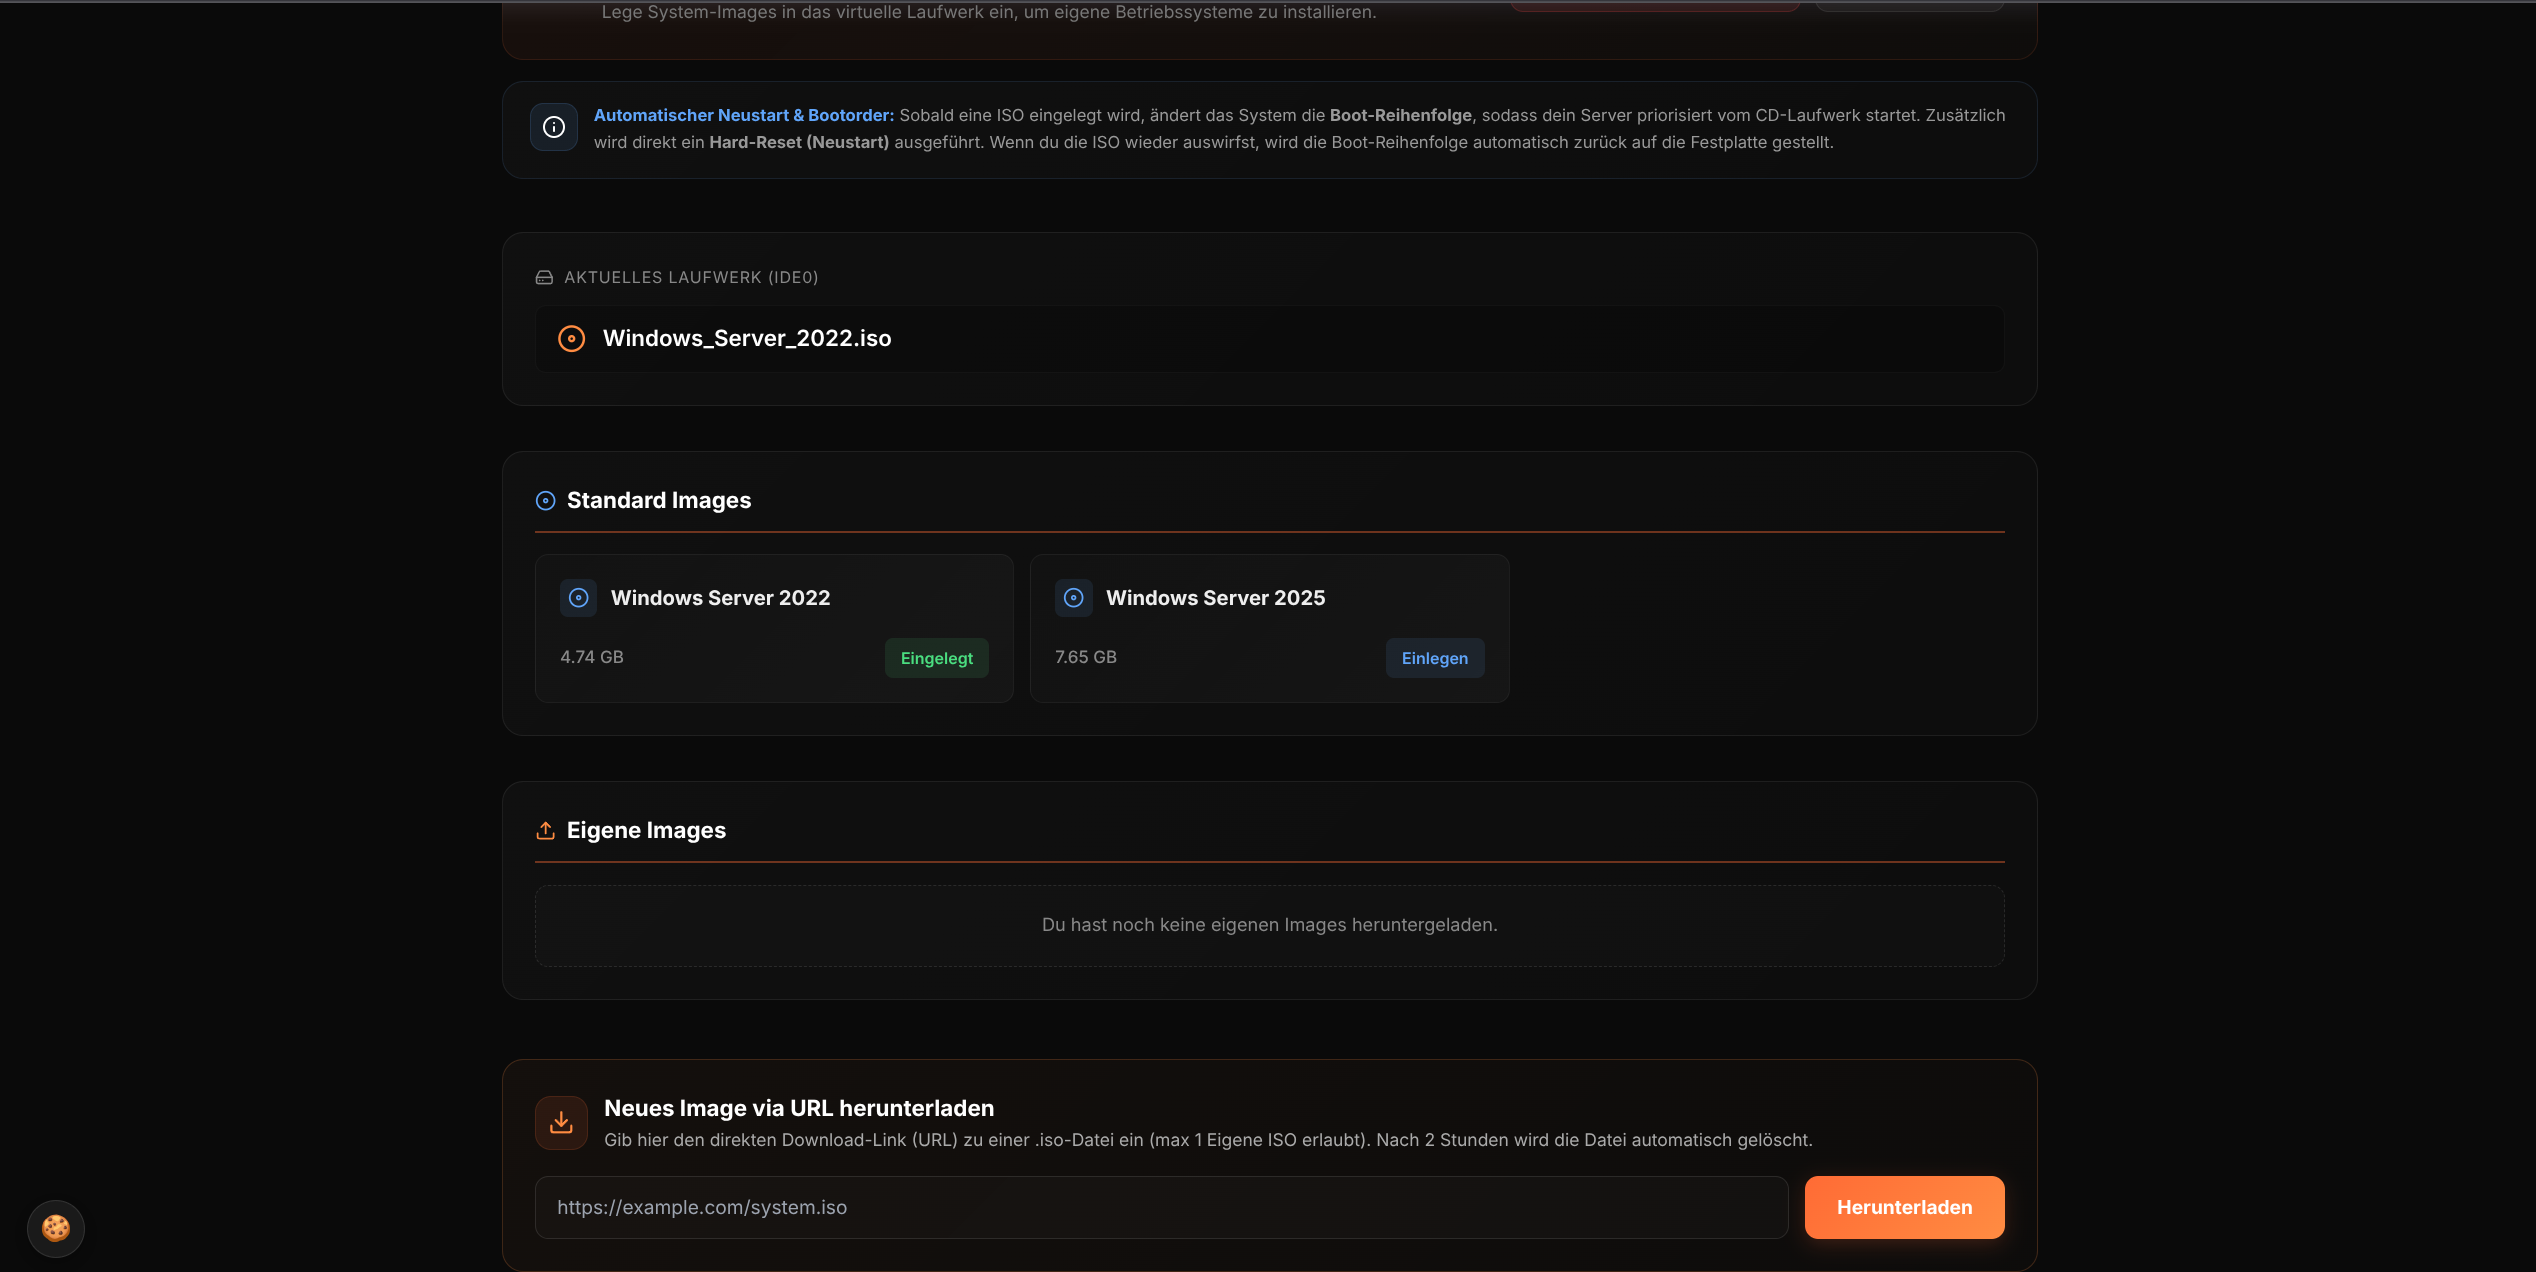Click the Eingelegt badge on Windows Server 2022

(937, 658)
